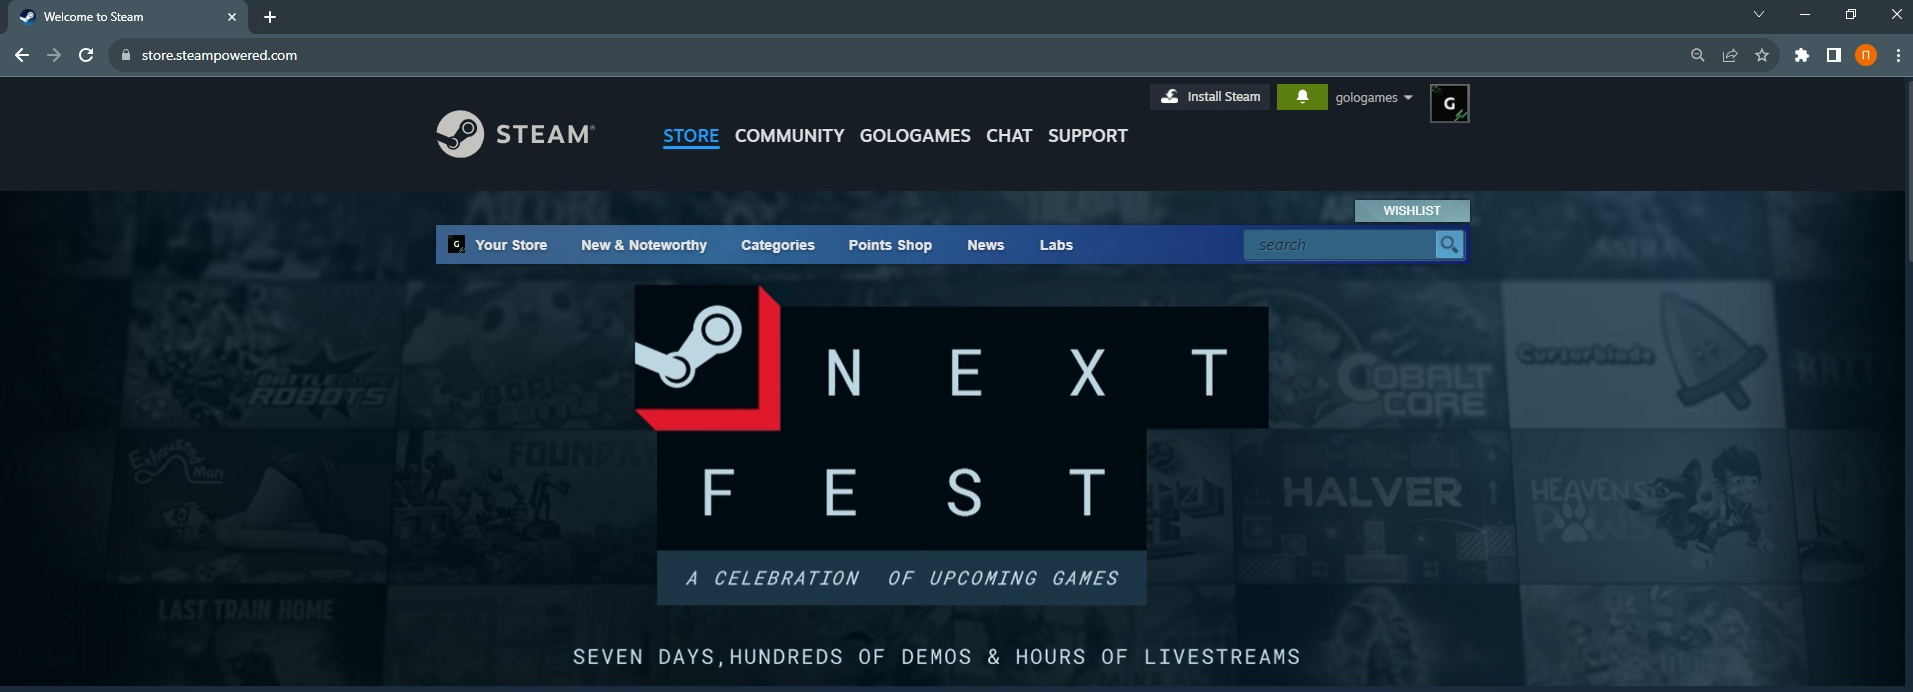Screen dimensions: 1913x692
Task: Toggle the browser side panel icon
Action: (x=1833, y=55)
